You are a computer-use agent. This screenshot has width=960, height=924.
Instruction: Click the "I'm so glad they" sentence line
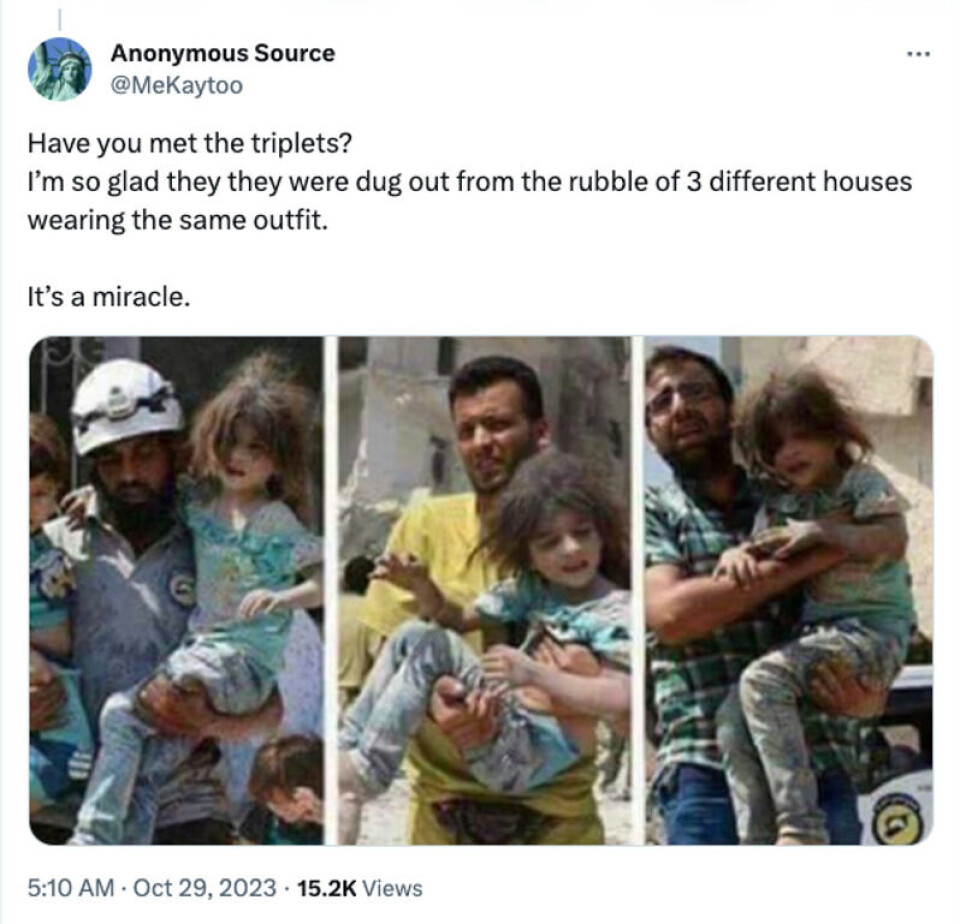click(x=470, y=182)
